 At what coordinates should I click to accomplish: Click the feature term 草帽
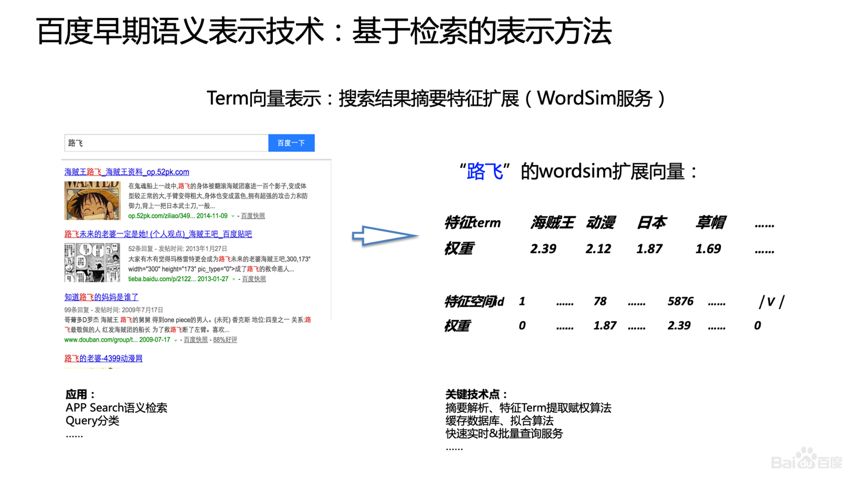tap(711, 223)
